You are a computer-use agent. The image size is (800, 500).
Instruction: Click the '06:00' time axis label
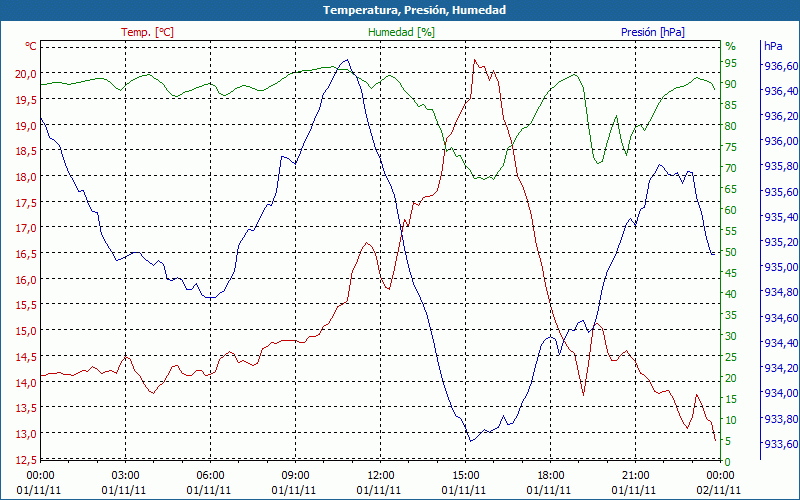210,476
